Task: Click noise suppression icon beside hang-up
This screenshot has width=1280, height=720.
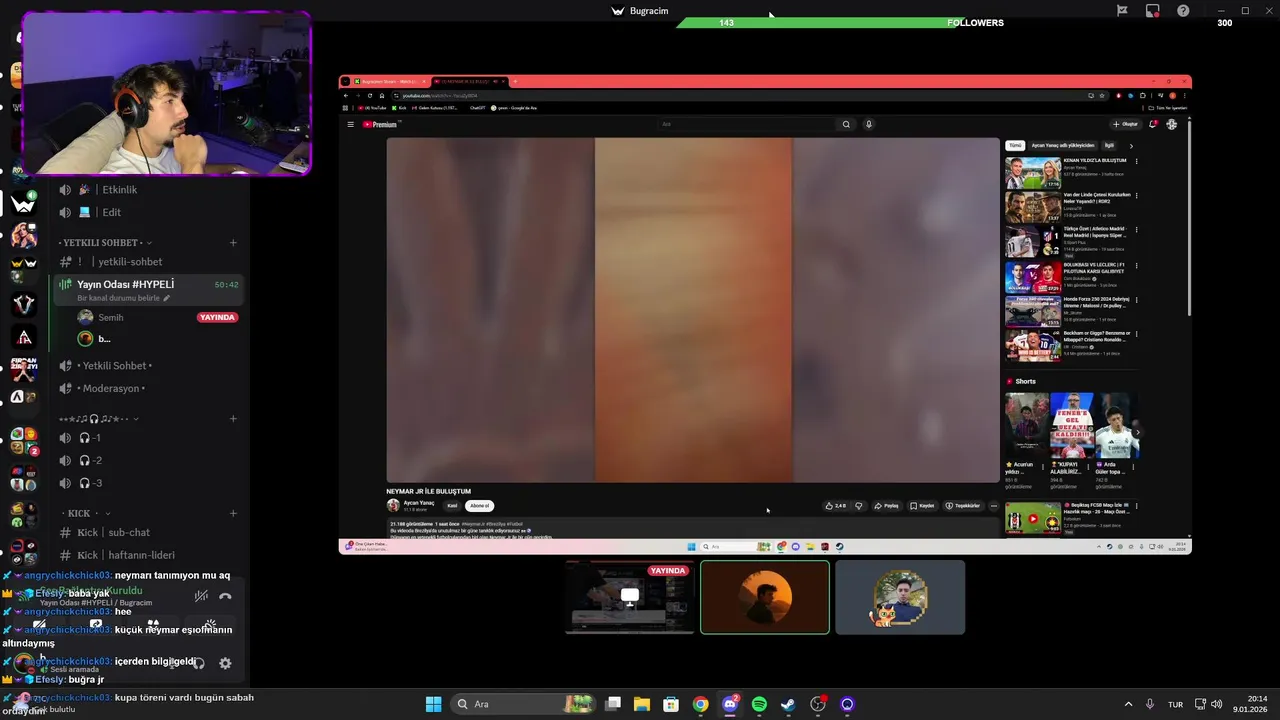Action: pos(201,596)
